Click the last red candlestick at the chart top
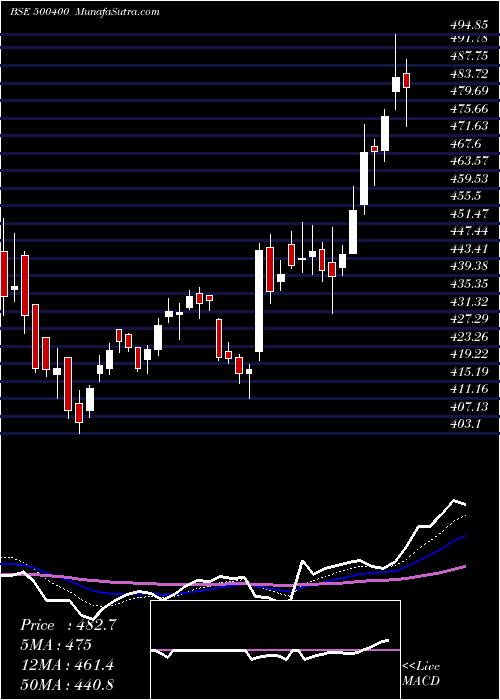Viewport: 500px width, 700px height. click(x=406, y=81)
